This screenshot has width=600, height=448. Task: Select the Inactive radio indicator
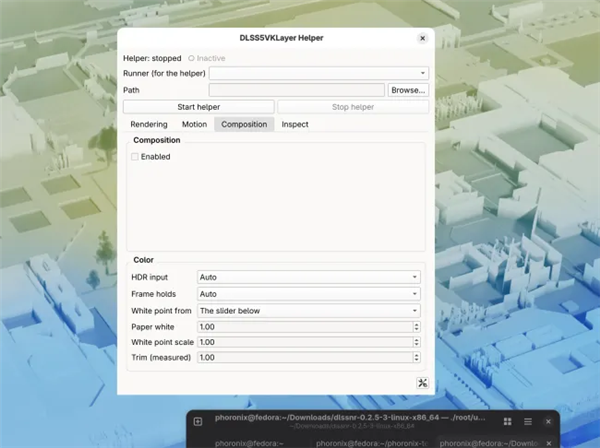(191, 58)
